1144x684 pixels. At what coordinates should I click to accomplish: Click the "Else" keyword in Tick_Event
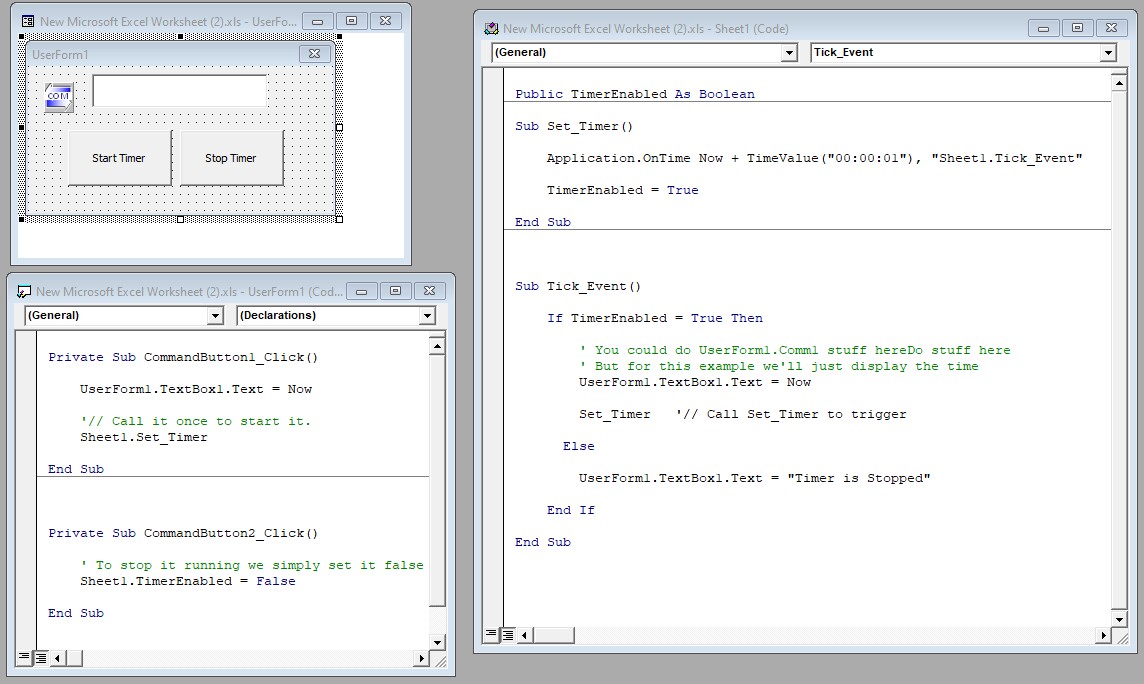point(579,446)
